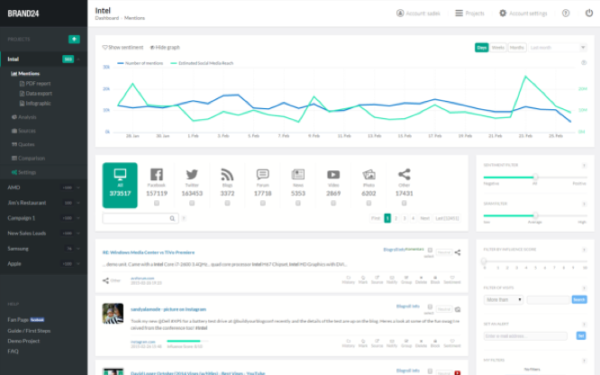600x375 pixels.
Task: Click the Show sentiment link
Action: point(123,47)
